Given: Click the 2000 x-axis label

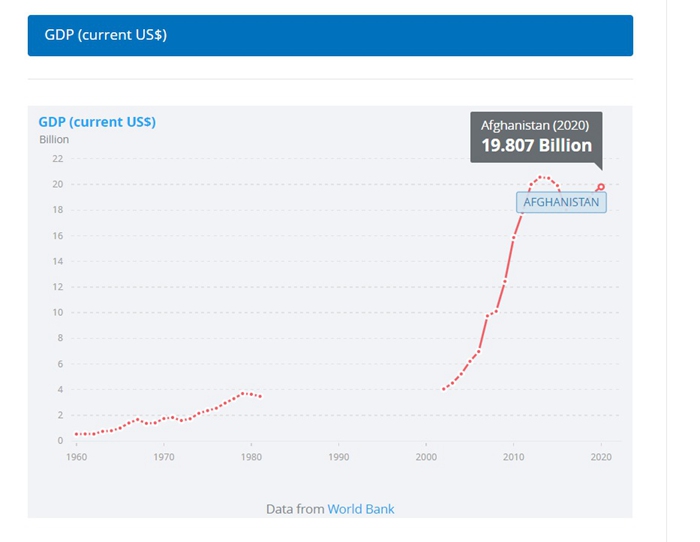Looking at the screenshot, I should click(x=426, y=457).
